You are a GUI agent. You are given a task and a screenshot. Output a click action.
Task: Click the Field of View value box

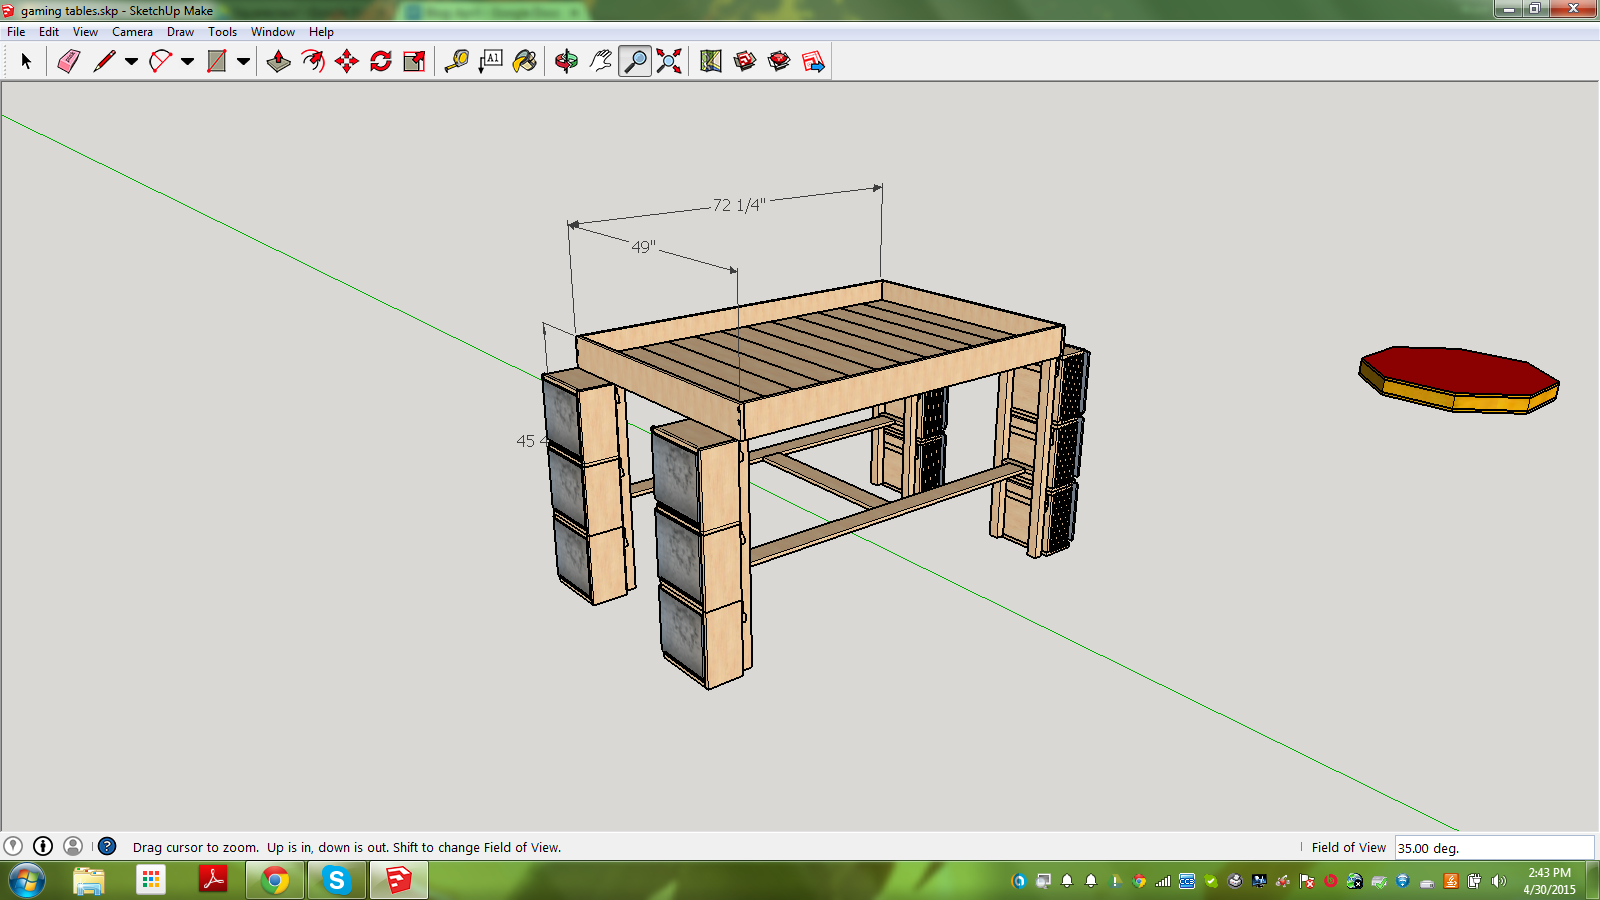[x=1493, y=848]
